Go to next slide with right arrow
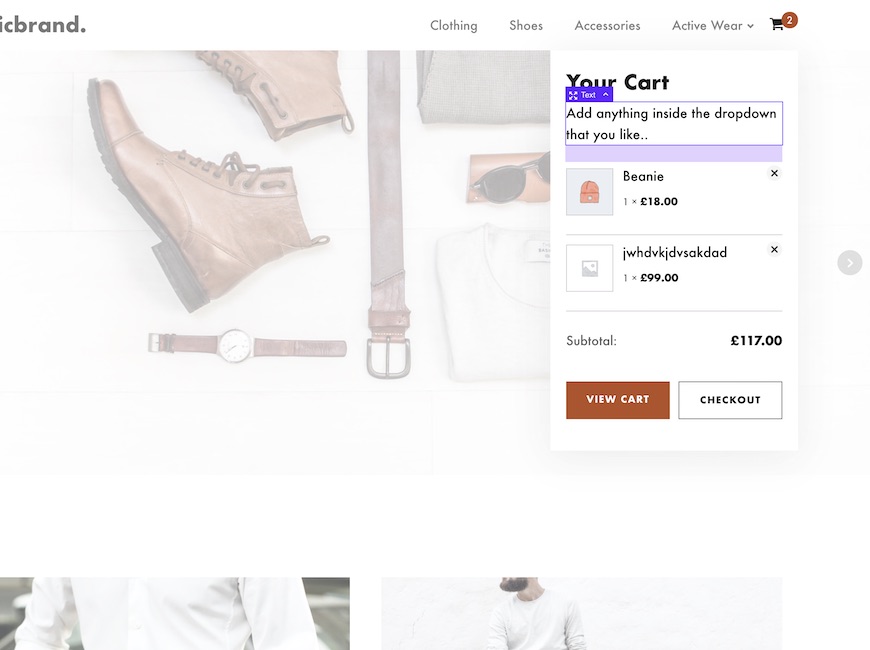 coord(849,263)
